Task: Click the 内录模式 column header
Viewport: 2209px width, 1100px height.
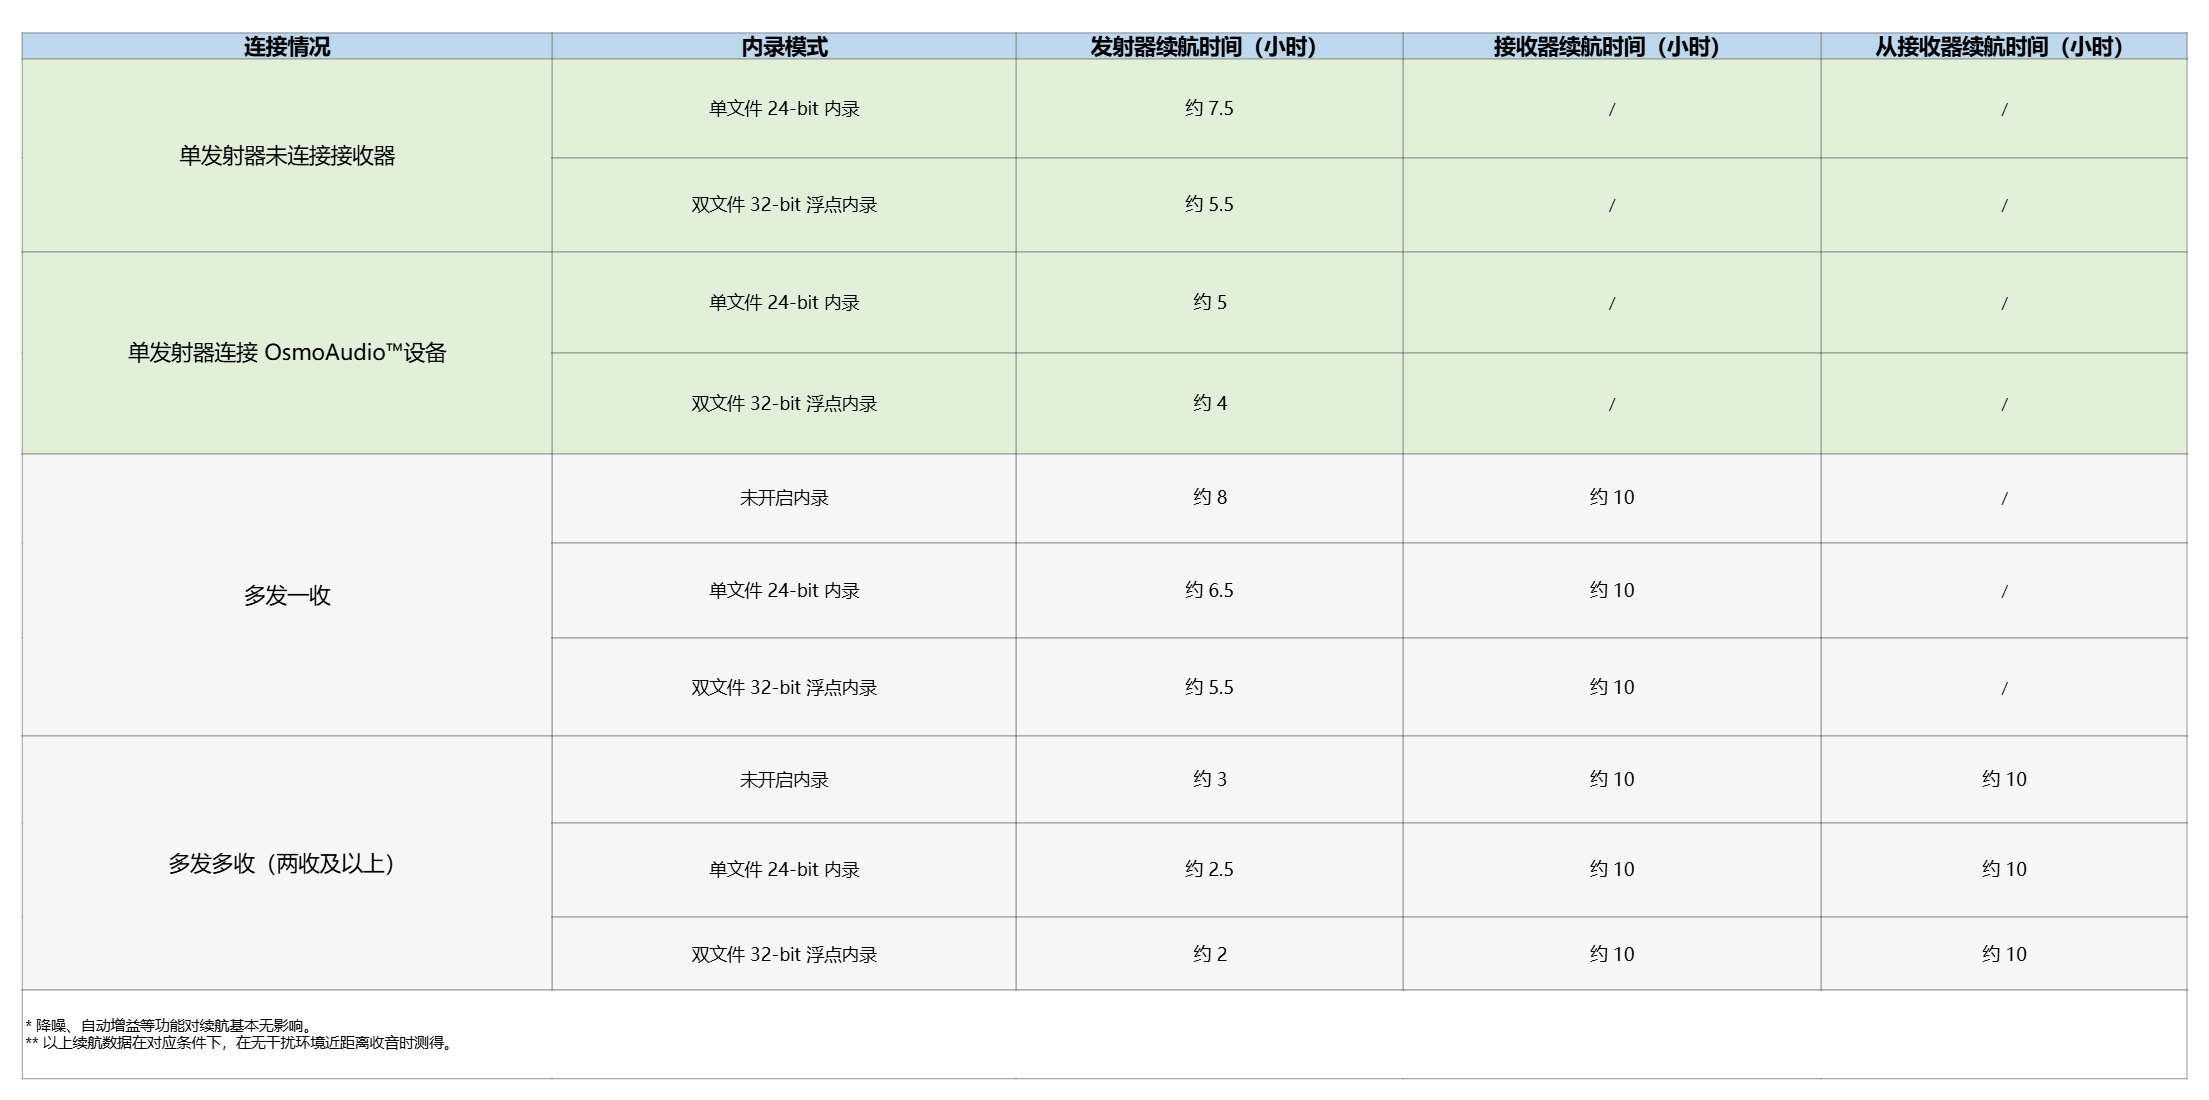Action: (784, 46)
